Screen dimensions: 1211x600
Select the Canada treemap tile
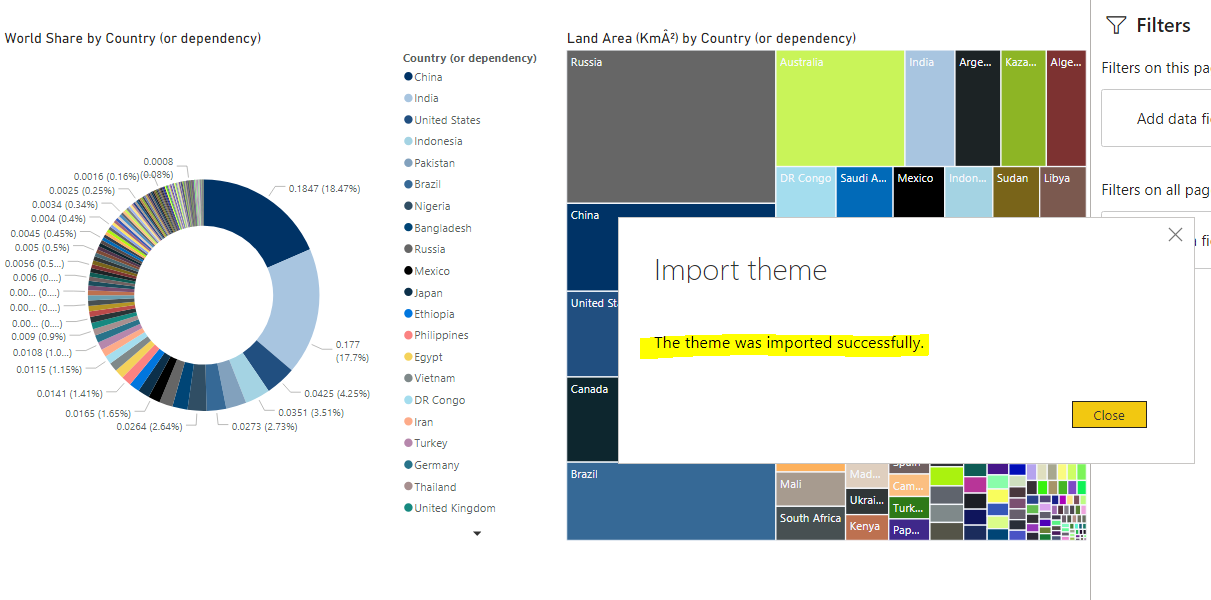[592, 420]
